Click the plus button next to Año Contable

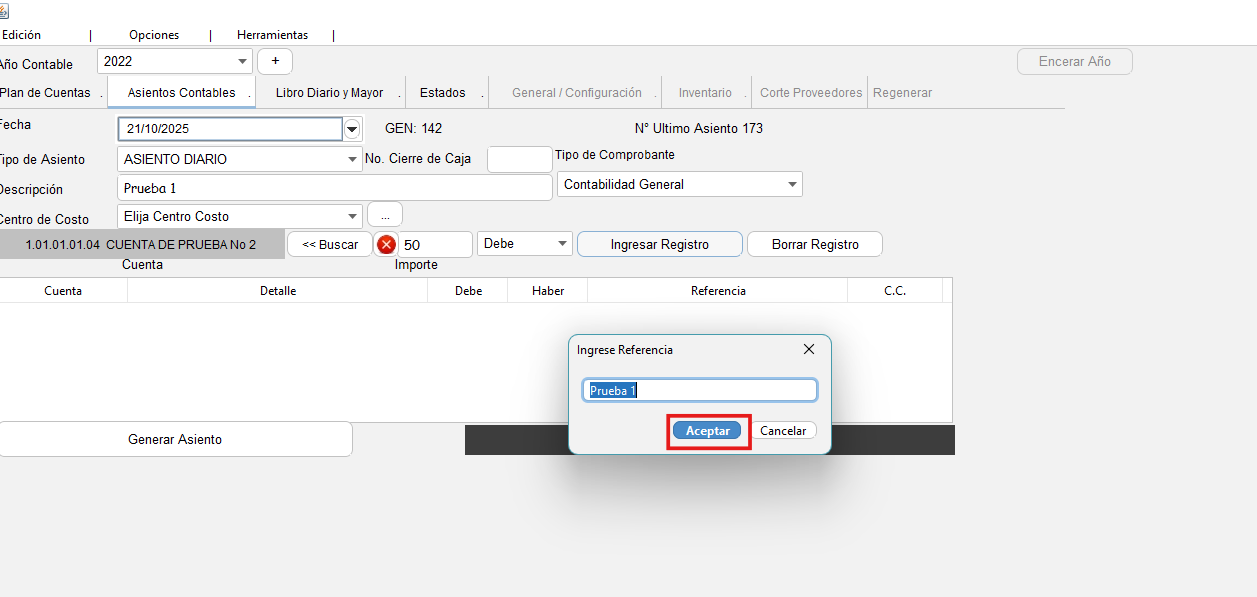tap(275, 61)
